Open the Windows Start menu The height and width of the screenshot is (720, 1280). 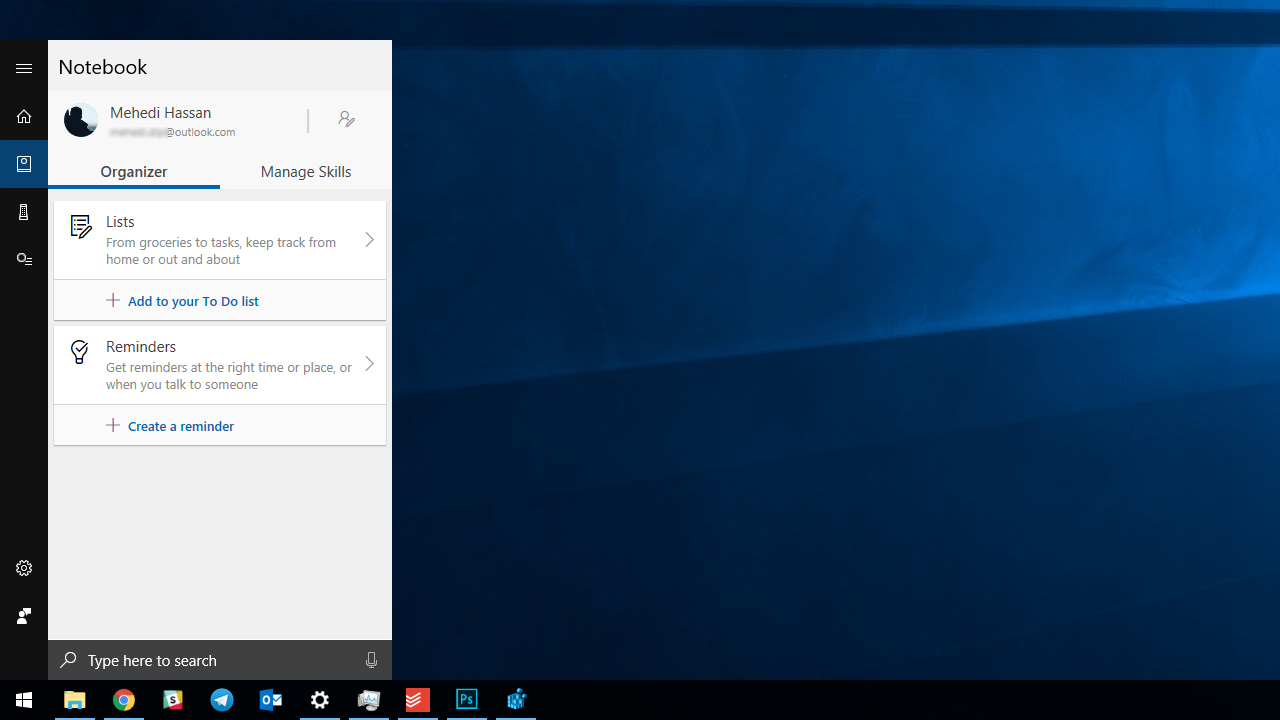click(24, 700)
